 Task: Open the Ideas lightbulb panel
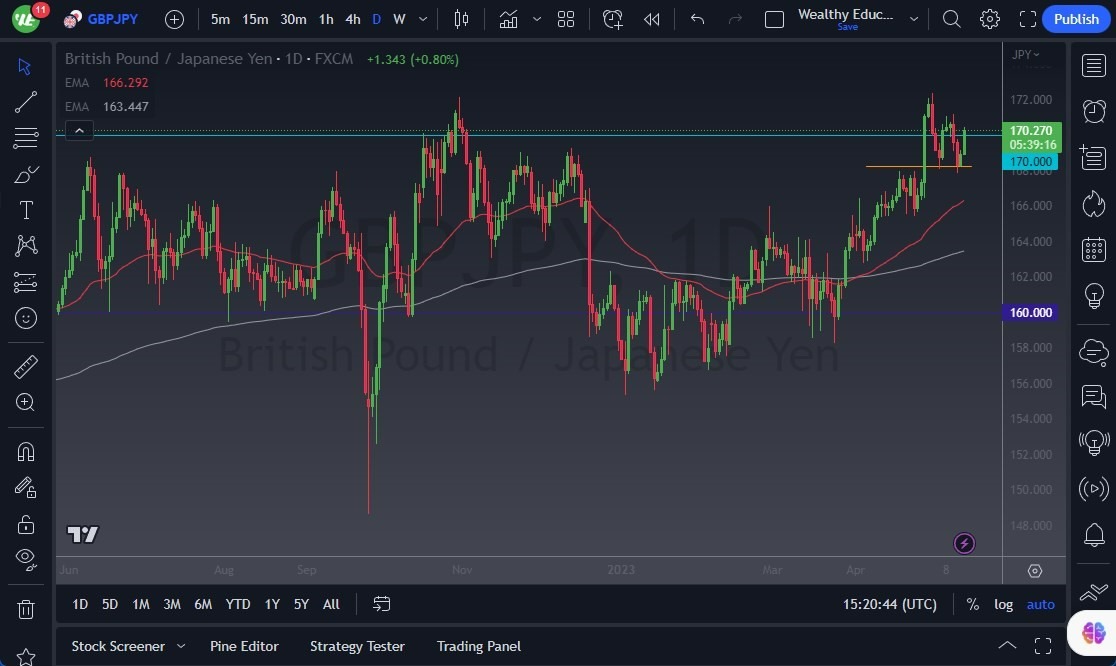1093,295
